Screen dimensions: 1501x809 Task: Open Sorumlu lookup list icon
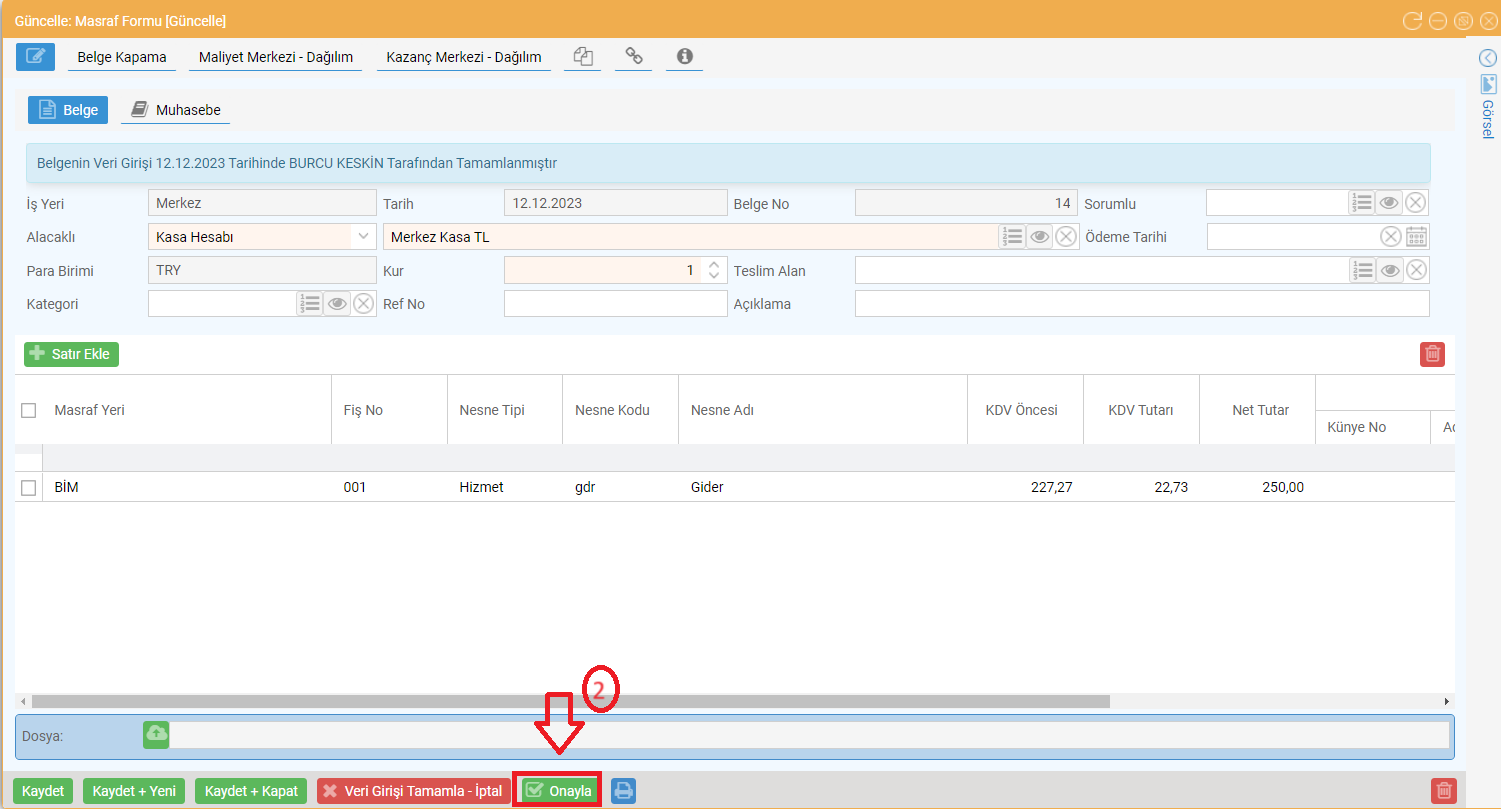[x=1361, y=203]
